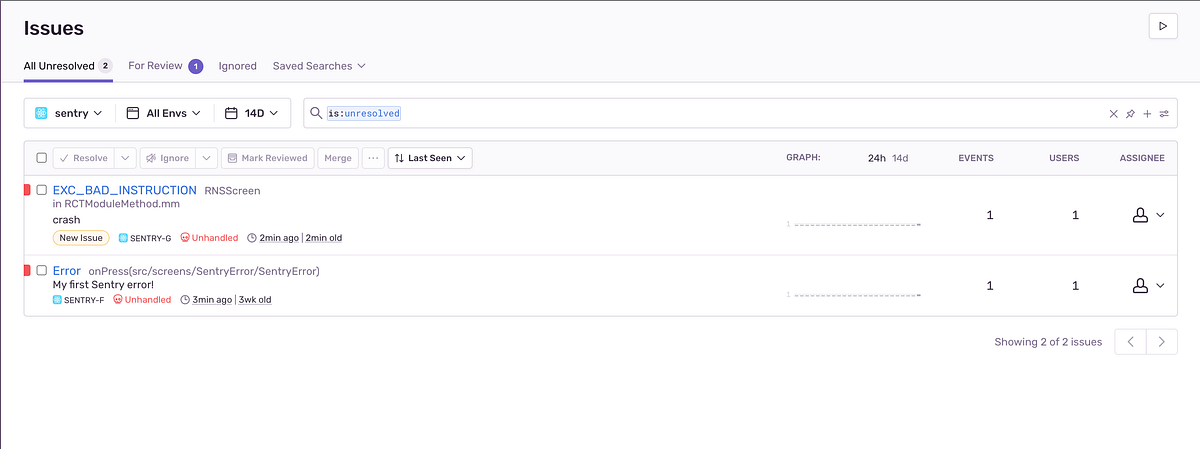Screen dimensions: 1200x449
Task: Click the Mark Reviewed button
Action: 267,158
